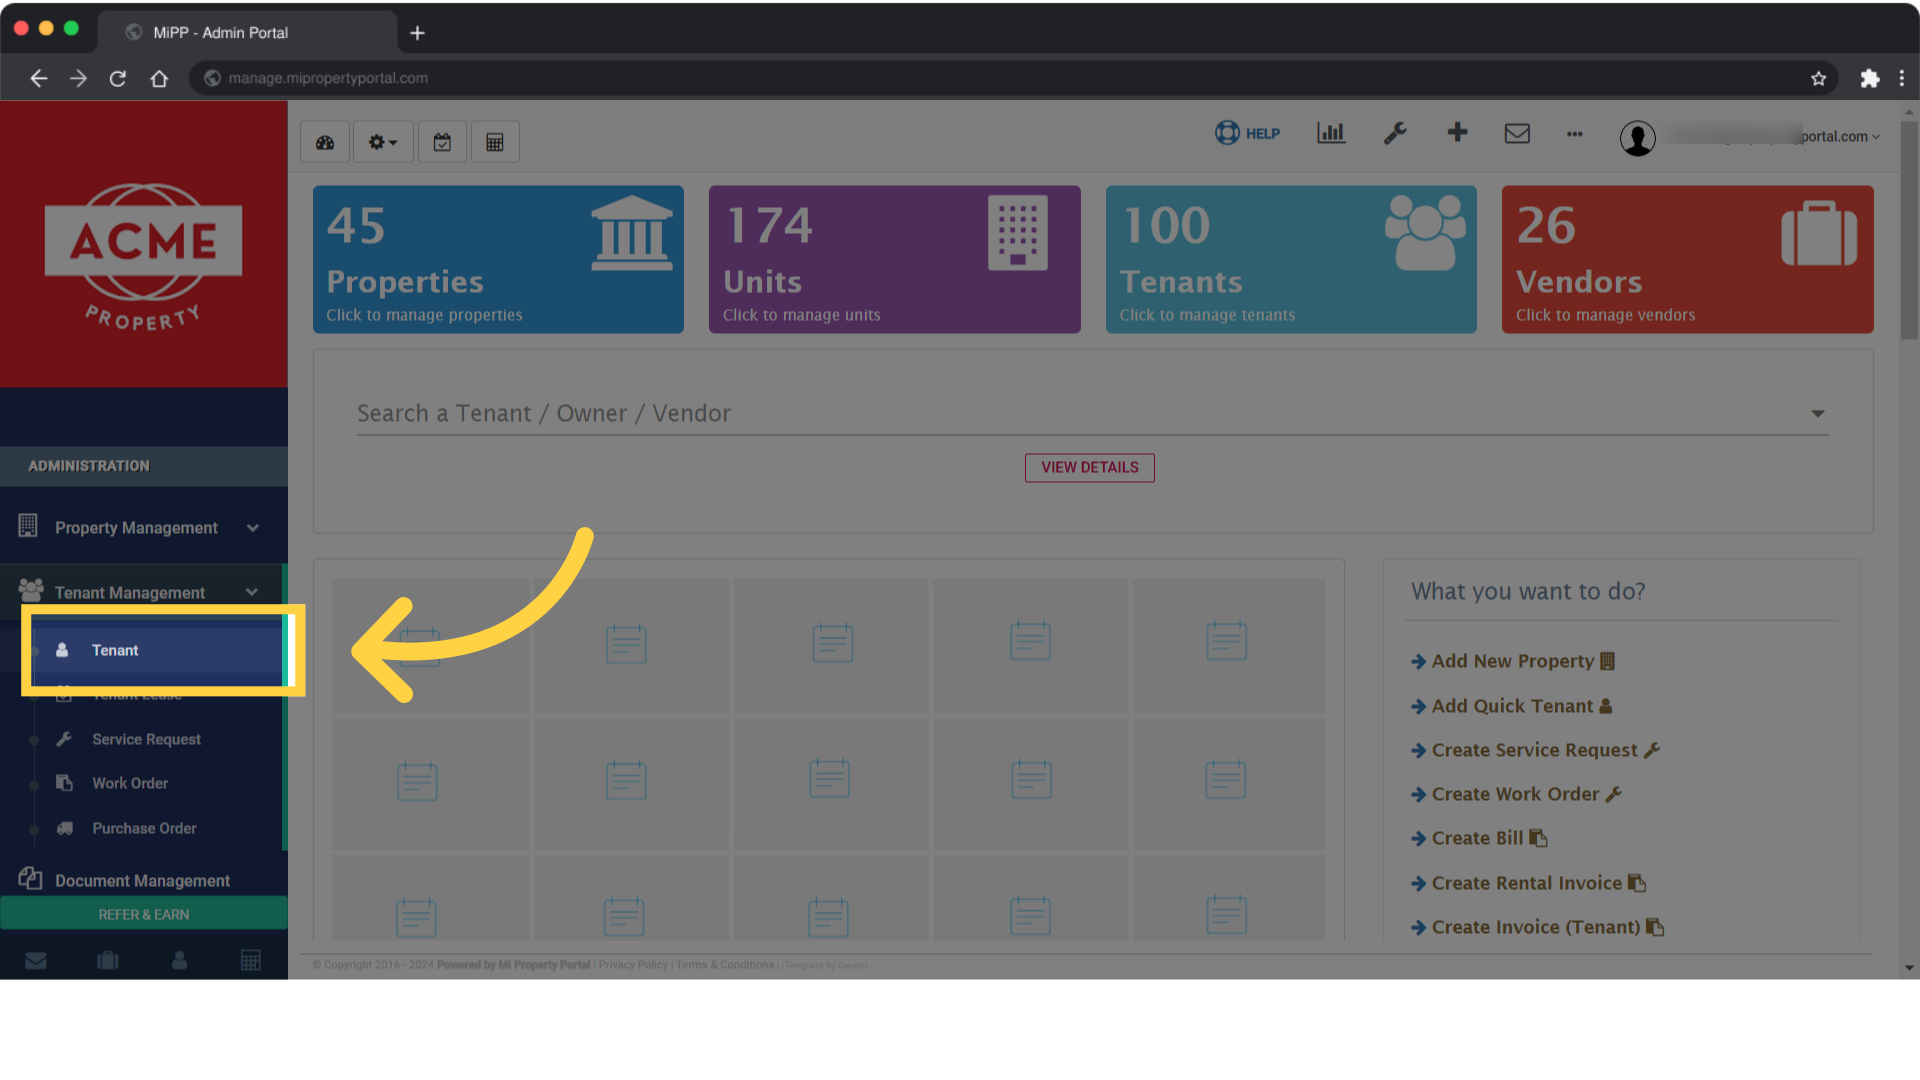1920x1080 pixels.
Task: Open the calculator icon in top toolbar
Action: (495, 141)
